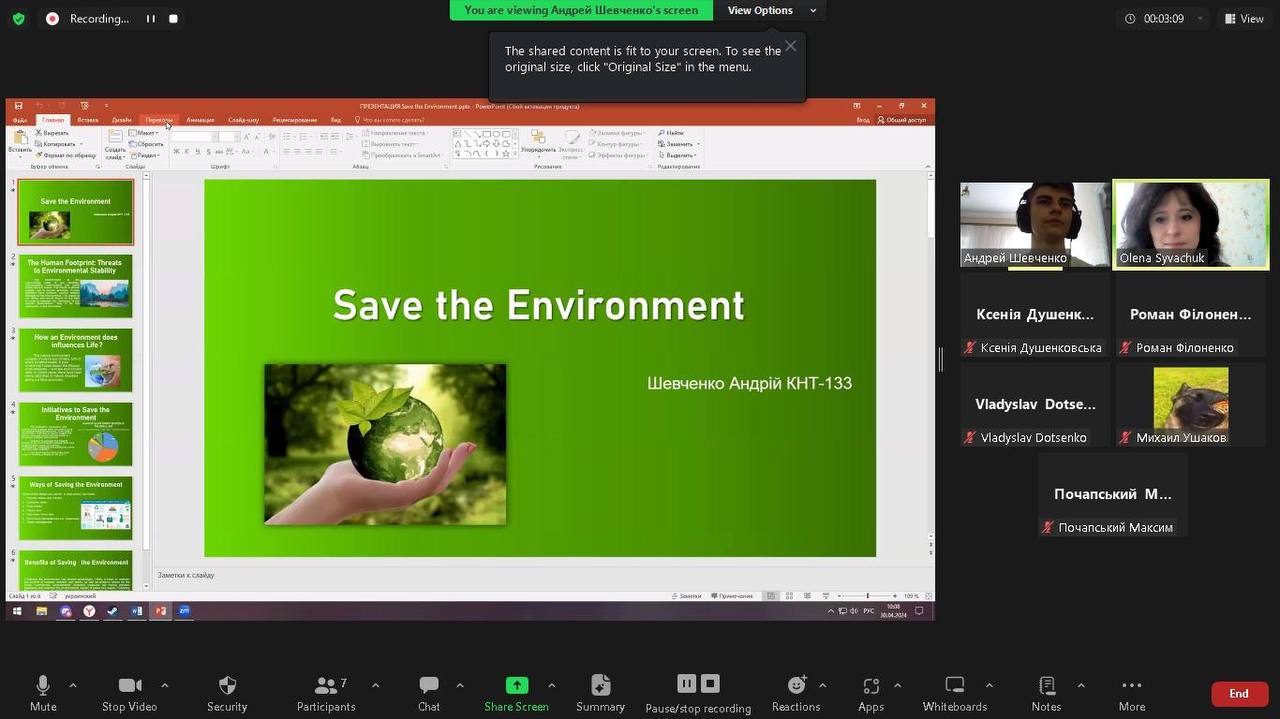This screenshot has width=1280, height=719.
Task: Mute the microphone
Action: point(43,692)
